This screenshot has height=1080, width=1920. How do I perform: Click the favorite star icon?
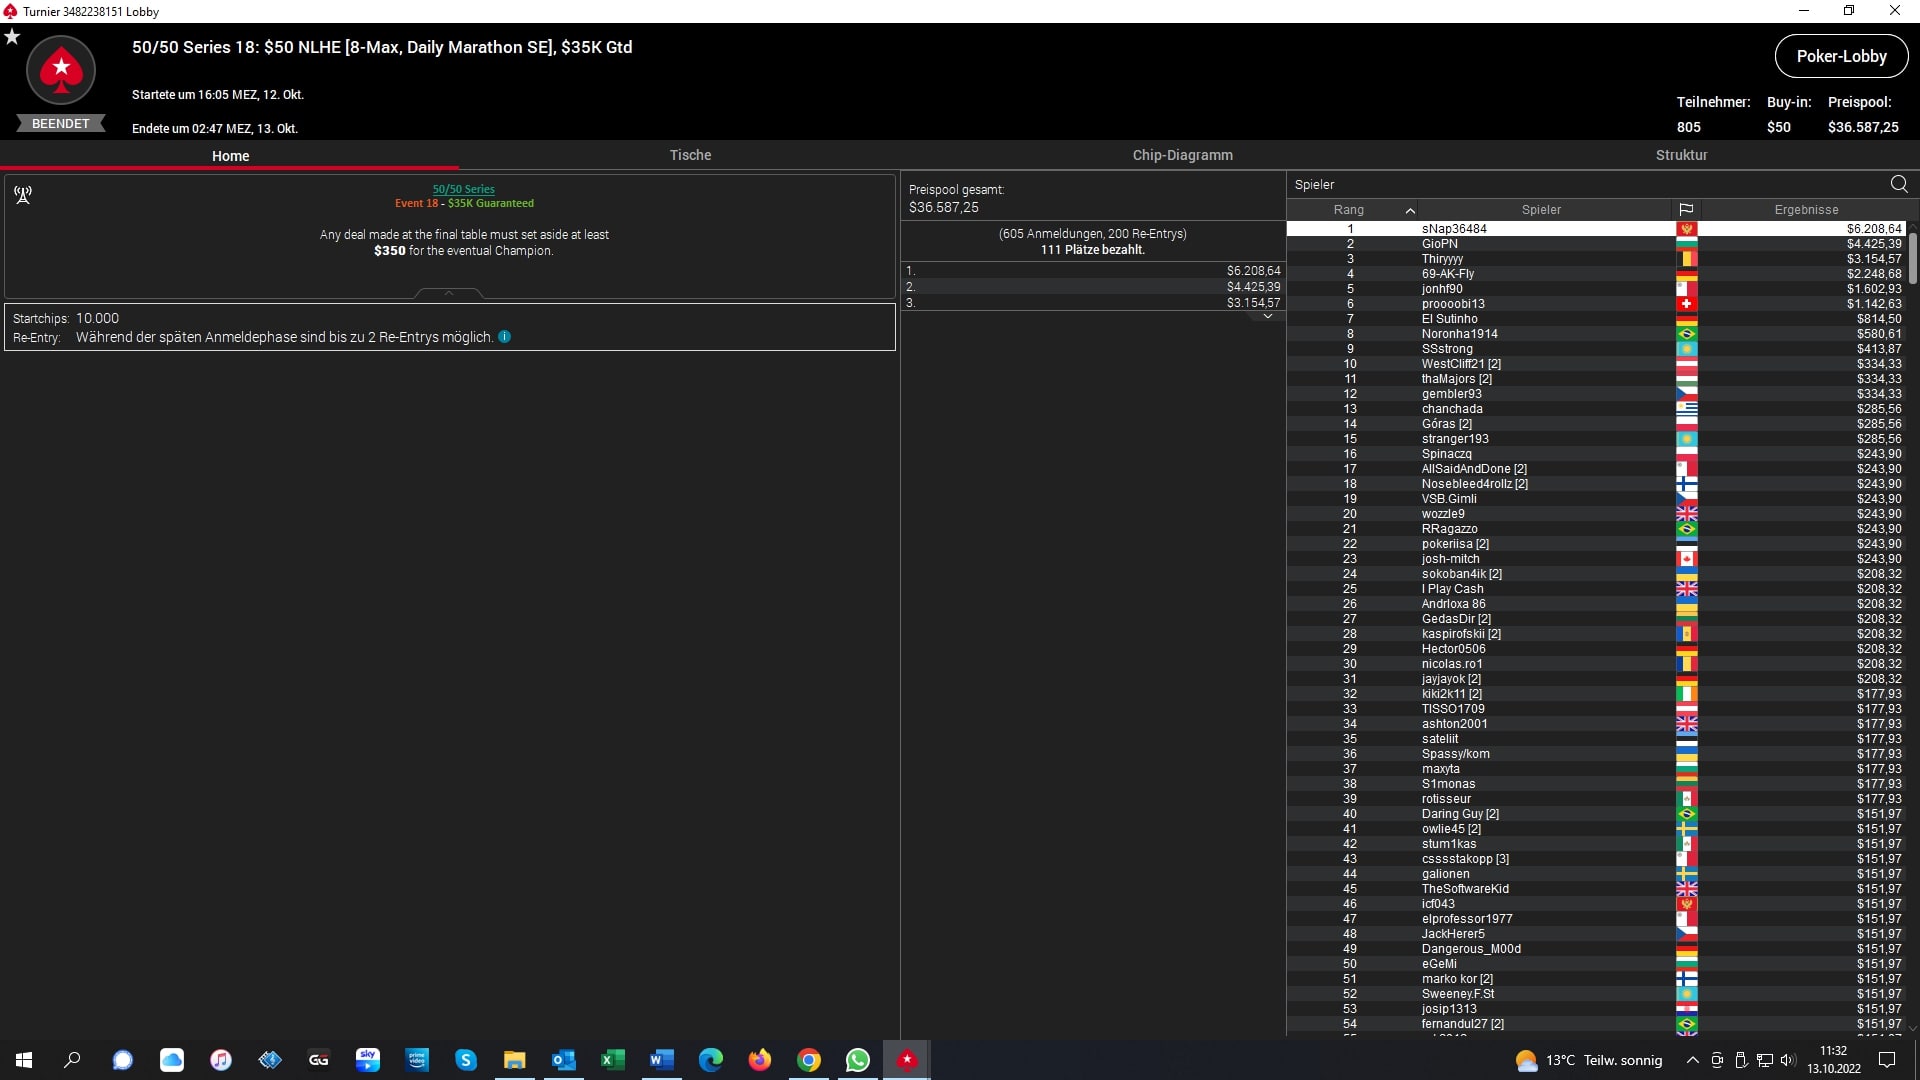click(12, 37)
